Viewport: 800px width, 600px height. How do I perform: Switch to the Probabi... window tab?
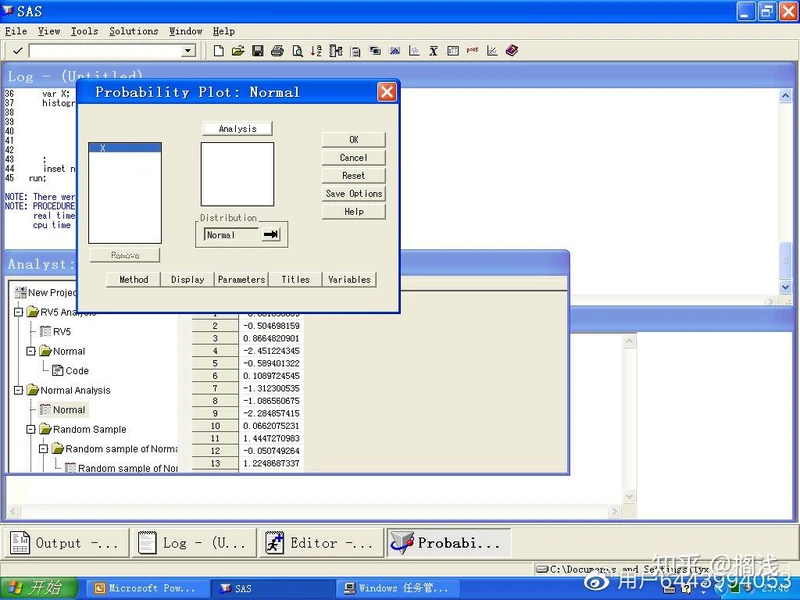[448, 543]
